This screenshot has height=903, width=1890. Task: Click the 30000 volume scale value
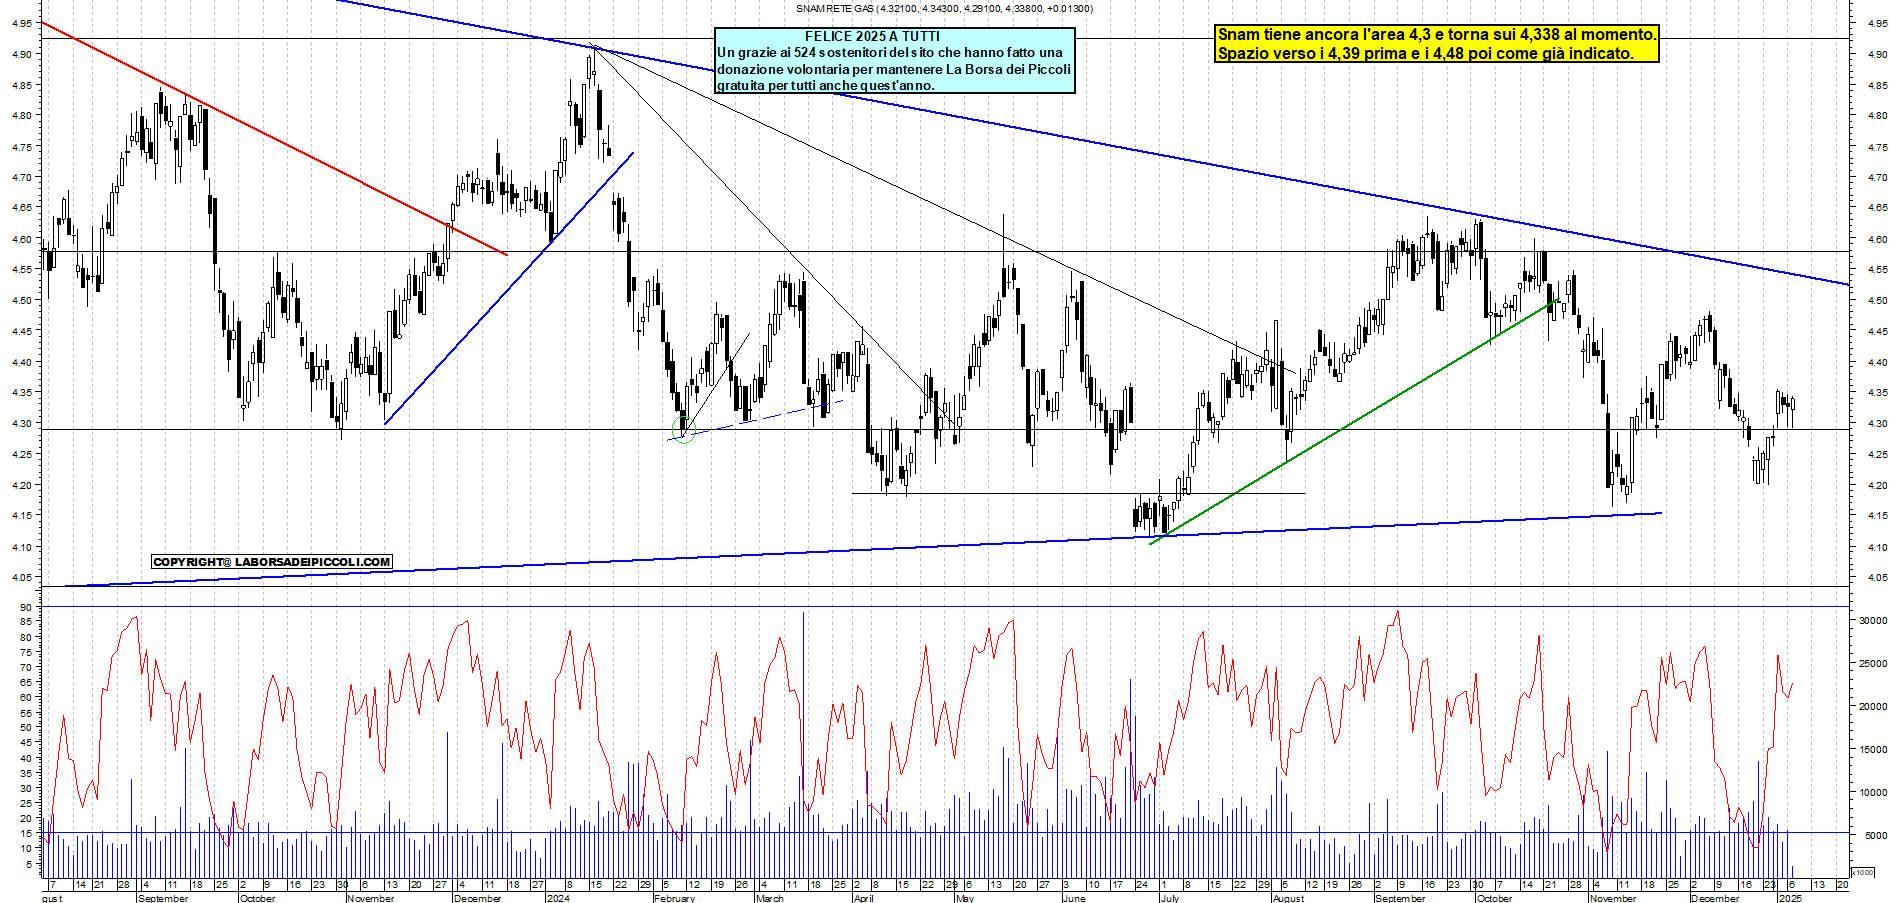1873,621
